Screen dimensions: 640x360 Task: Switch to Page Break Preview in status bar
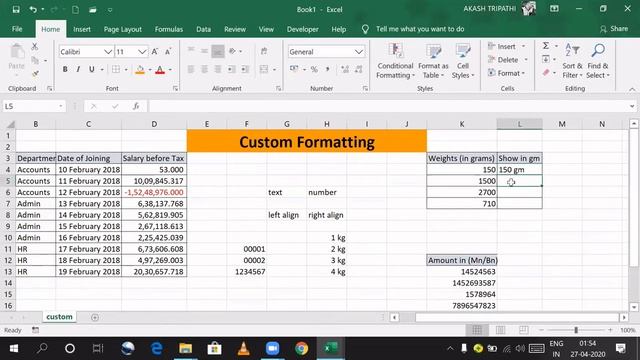[x=523, y=330]
